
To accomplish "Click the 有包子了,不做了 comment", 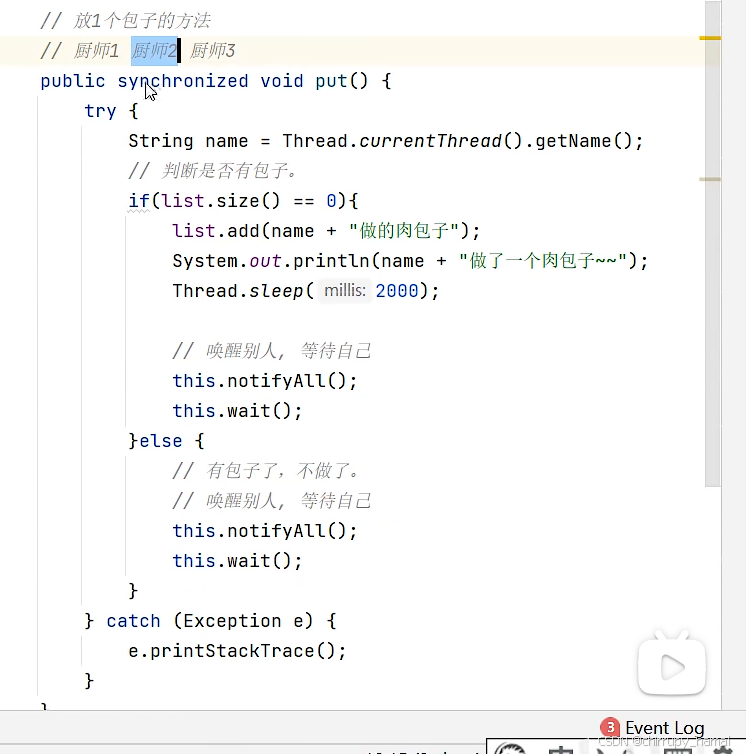I will [266, 471].
